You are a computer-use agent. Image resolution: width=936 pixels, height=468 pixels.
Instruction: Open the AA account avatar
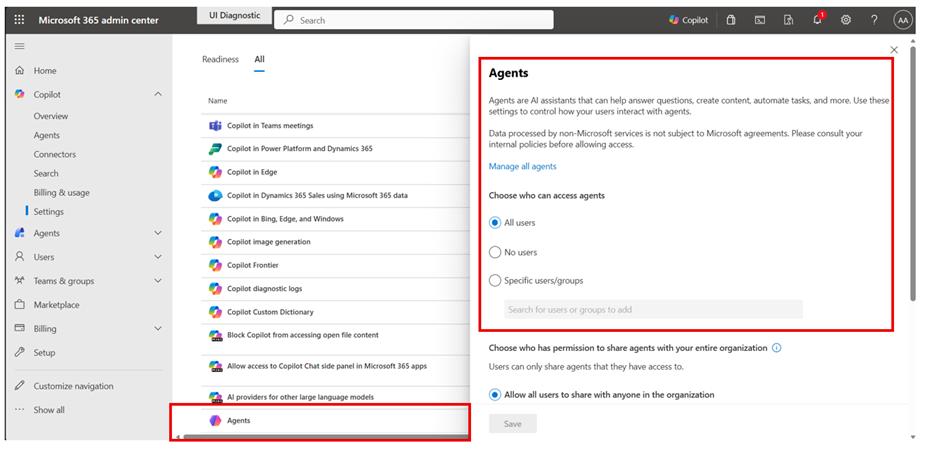[x=903, y=20]
